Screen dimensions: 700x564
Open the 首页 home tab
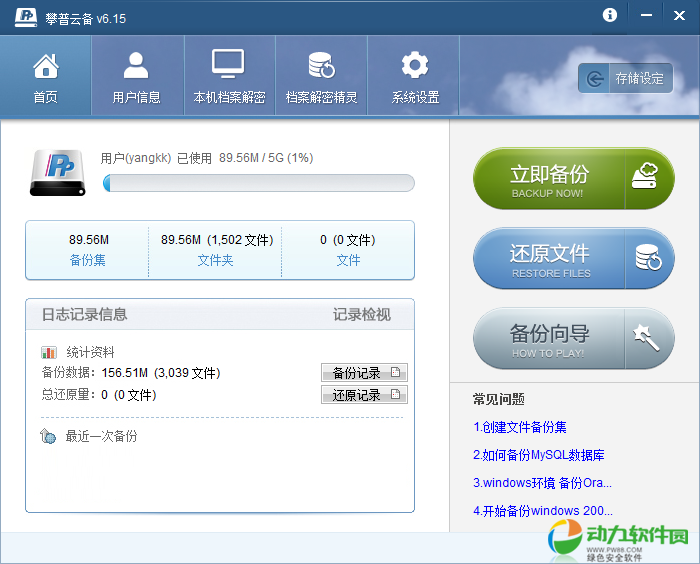pyautogui.click(x=45, y=77)
